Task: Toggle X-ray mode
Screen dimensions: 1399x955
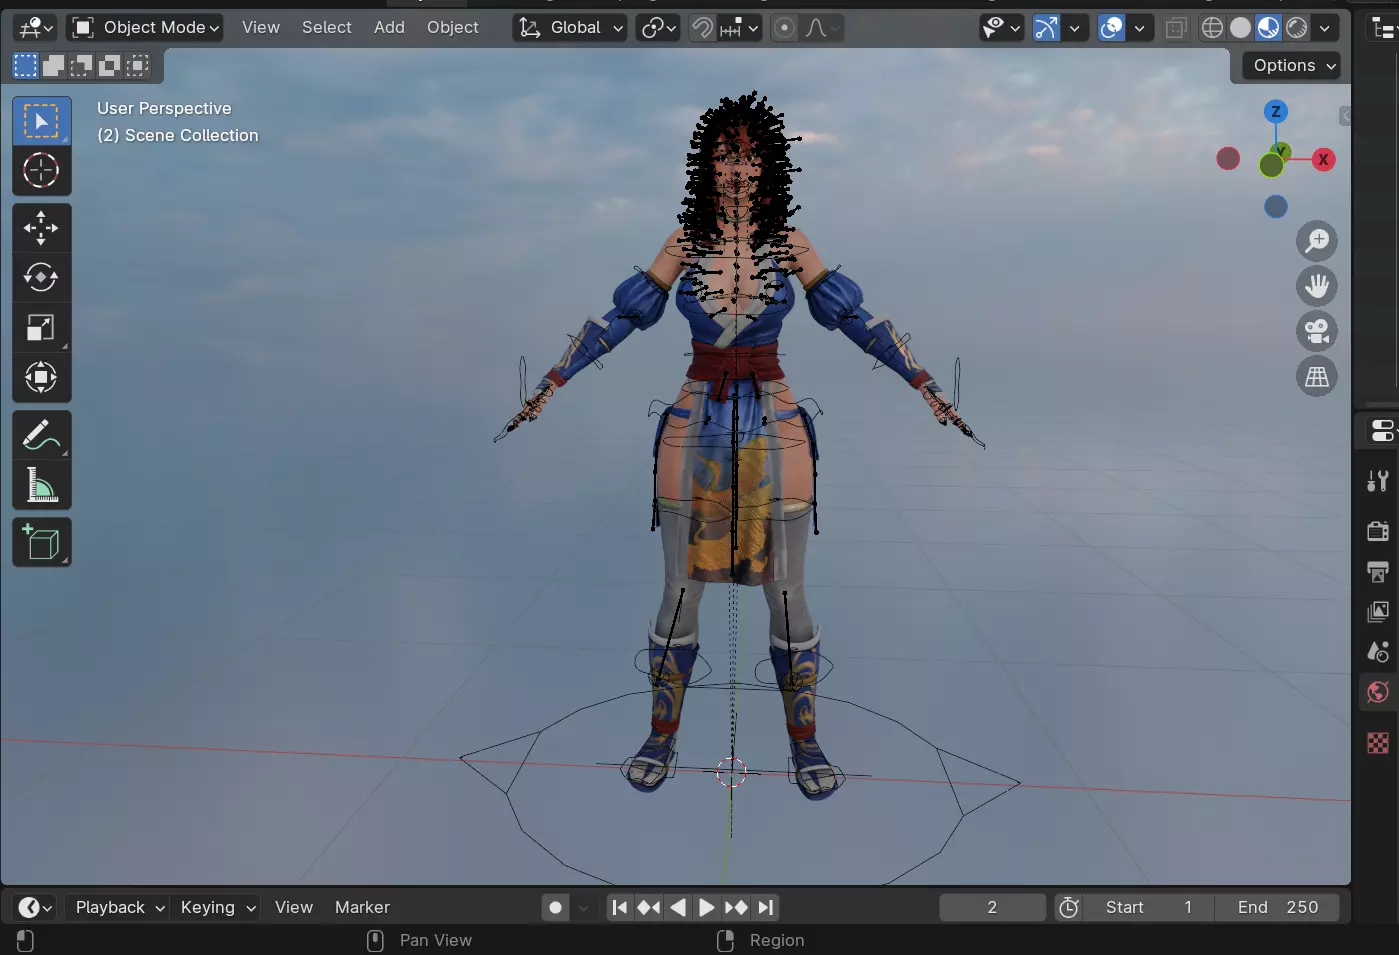Action: pos(1176,28)
